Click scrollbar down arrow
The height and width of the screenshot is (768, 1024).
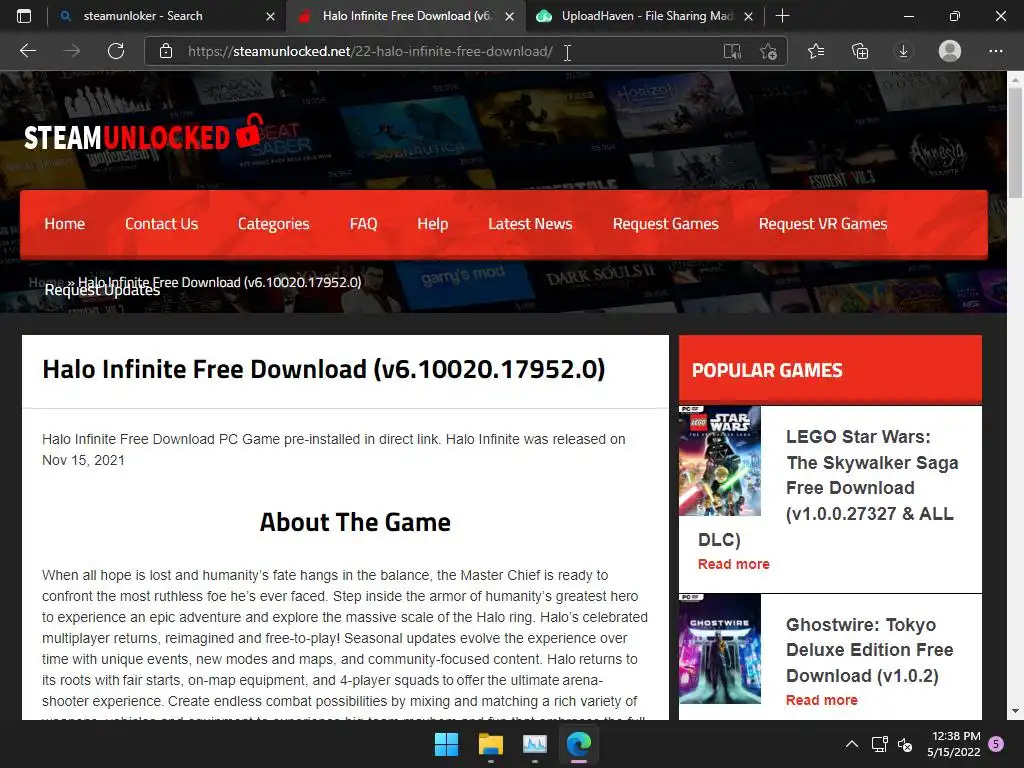1015,711
